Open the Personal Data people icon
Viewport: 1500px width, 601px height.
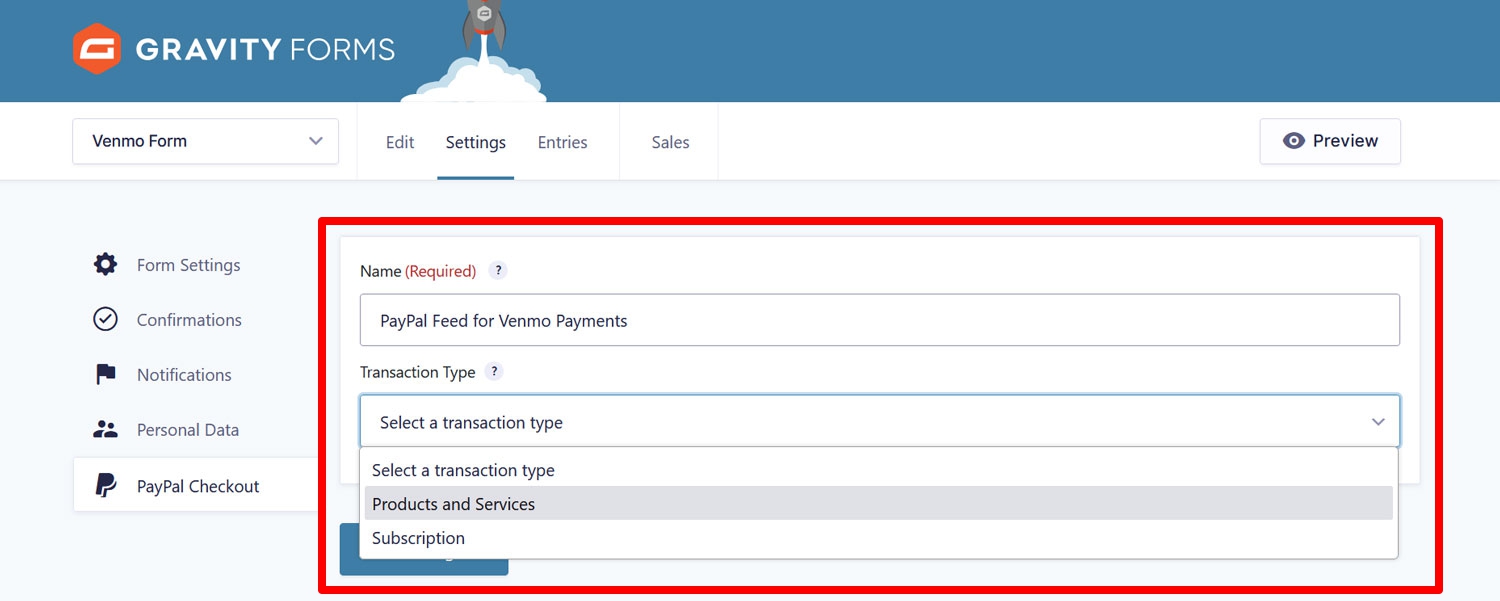tap(105, 430)
